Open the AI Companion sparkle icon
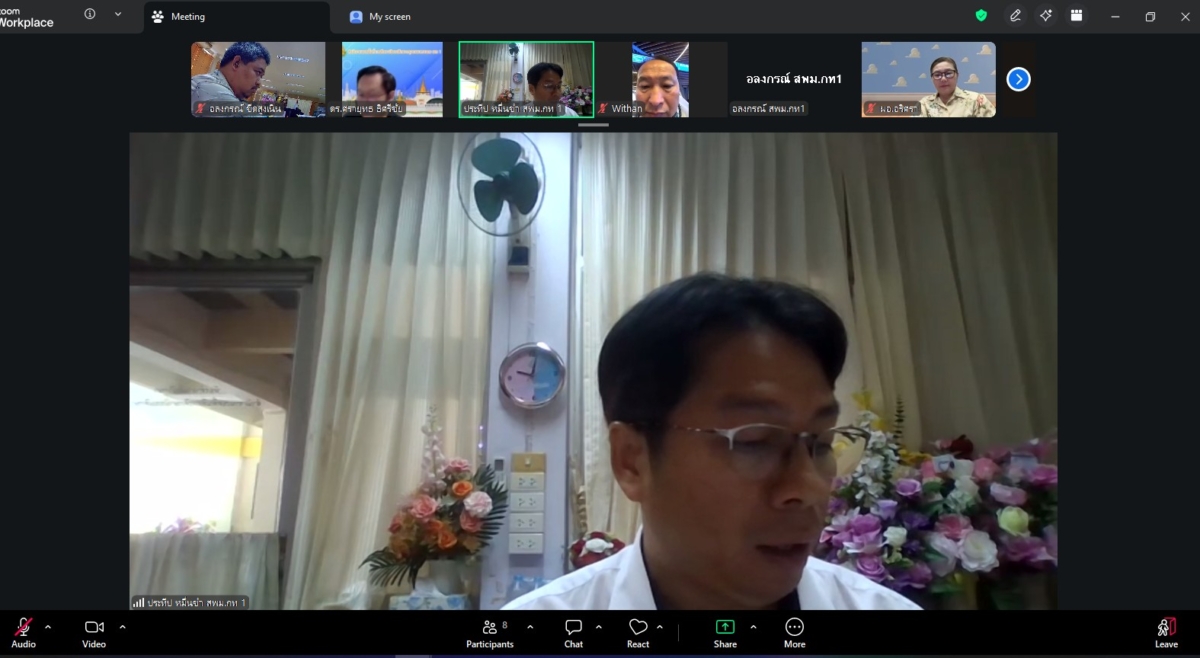Viewport: 1200px width, 658px height. (x=1045, y=16)
